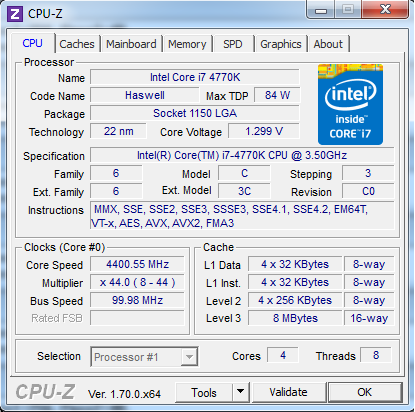Go to the Graphics tab

coord(281,44)
